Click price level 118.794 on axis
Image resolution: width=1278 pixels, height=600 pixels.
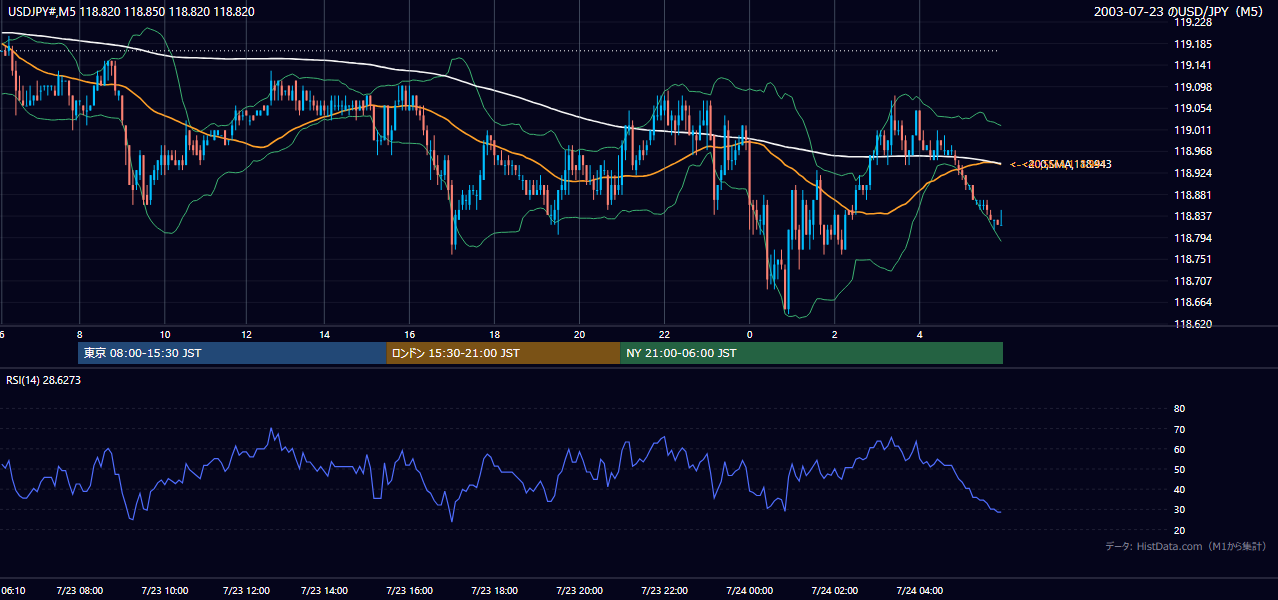(x=1193, y=238)
